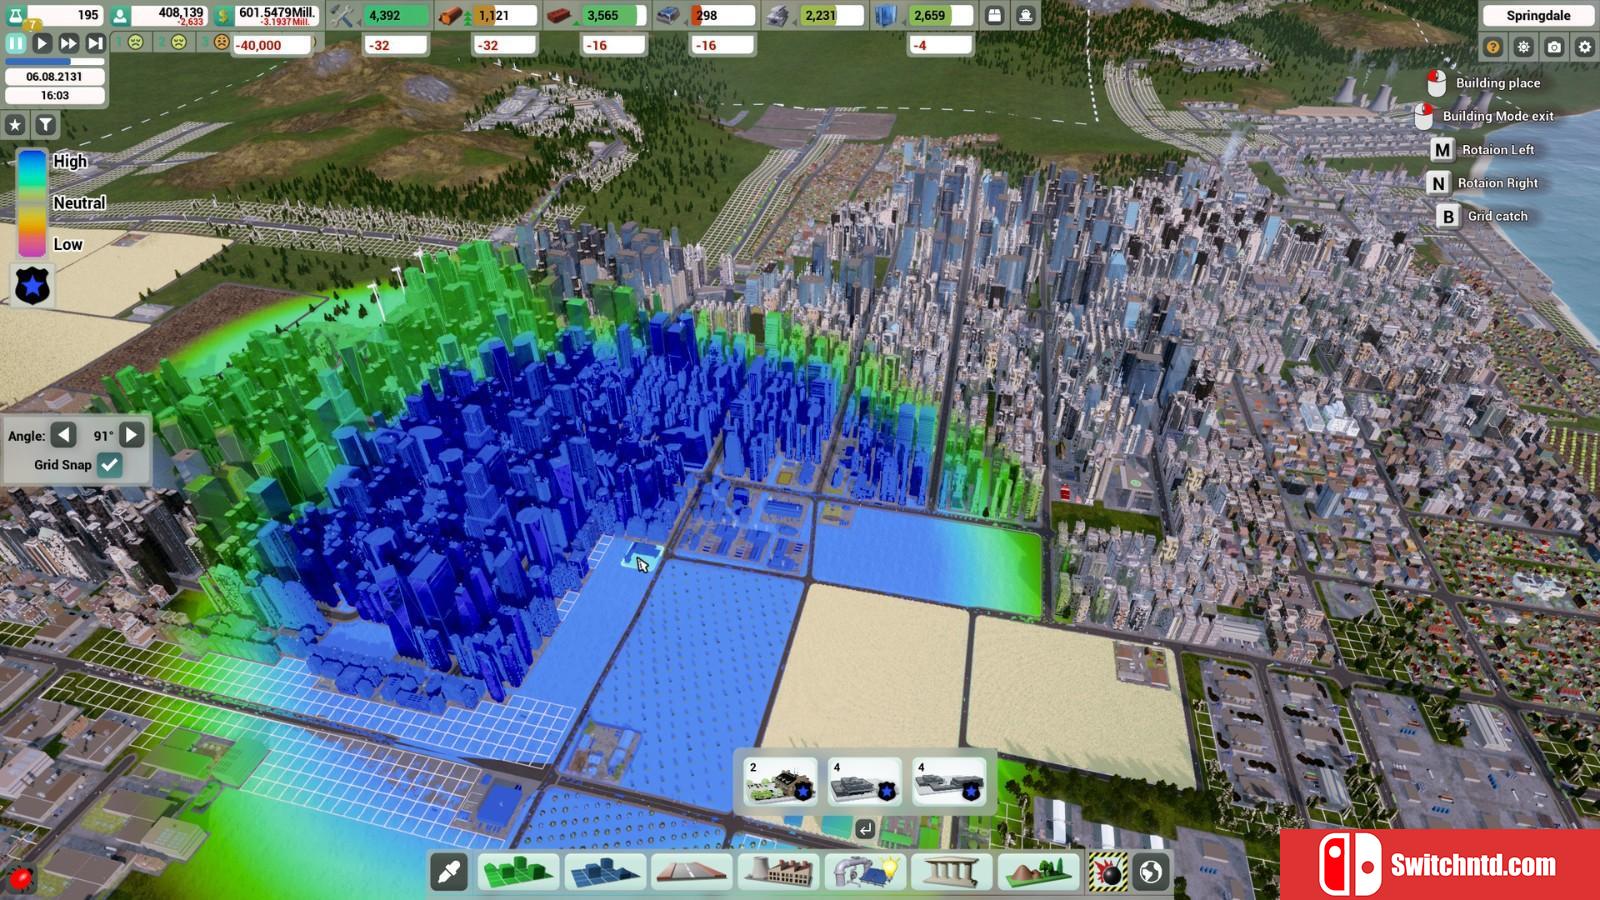Click the research points value 195

[x=66, y=15]
